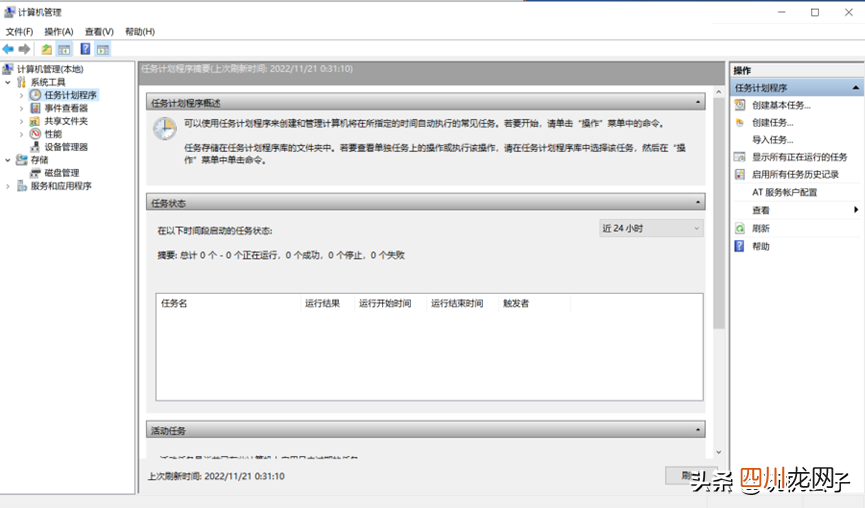Click 创建基本任务... action link
The image size is (865, 508).
coord(781,105)
